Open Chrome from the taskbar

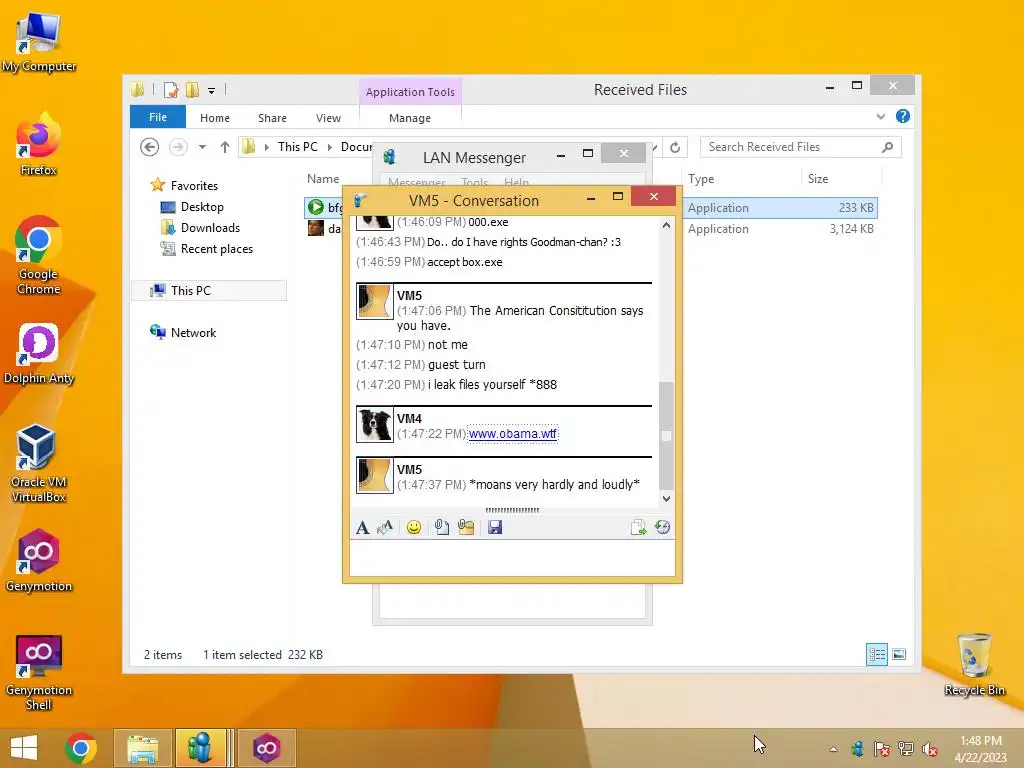(81, 748)
